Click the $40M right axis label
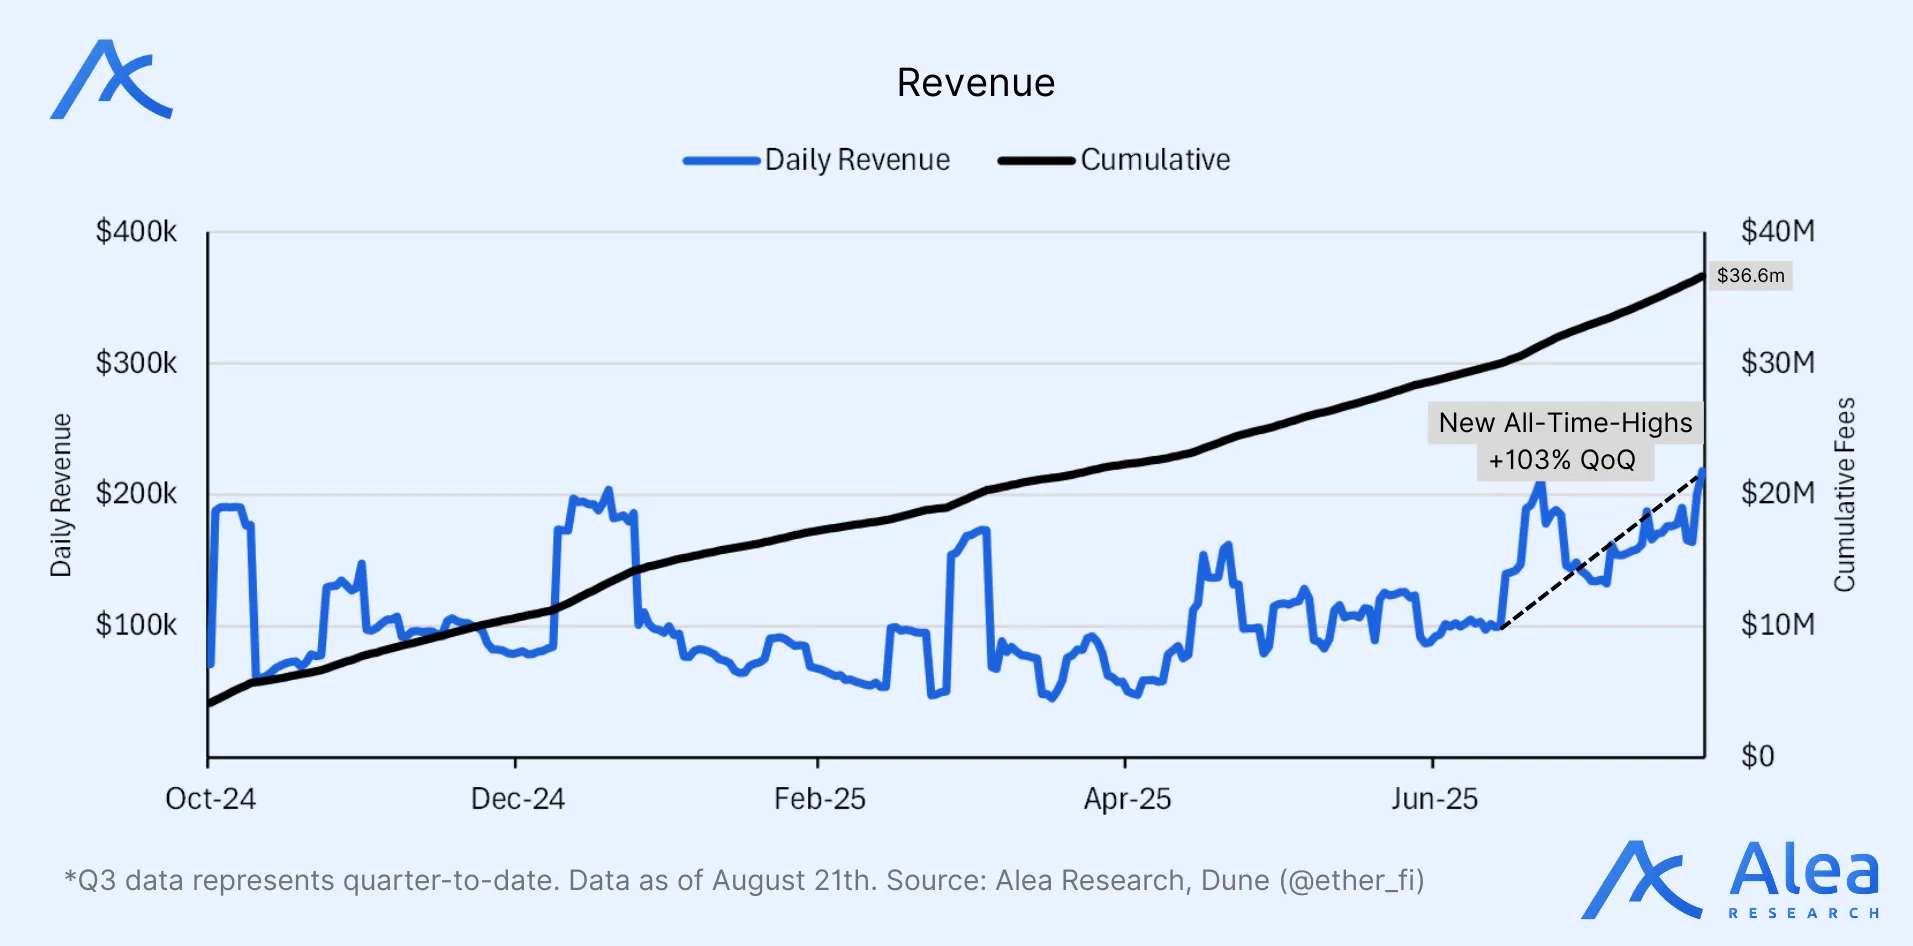Viewport: 1913px width, 946px height. pyautogui.click(x=1777, y=232)
